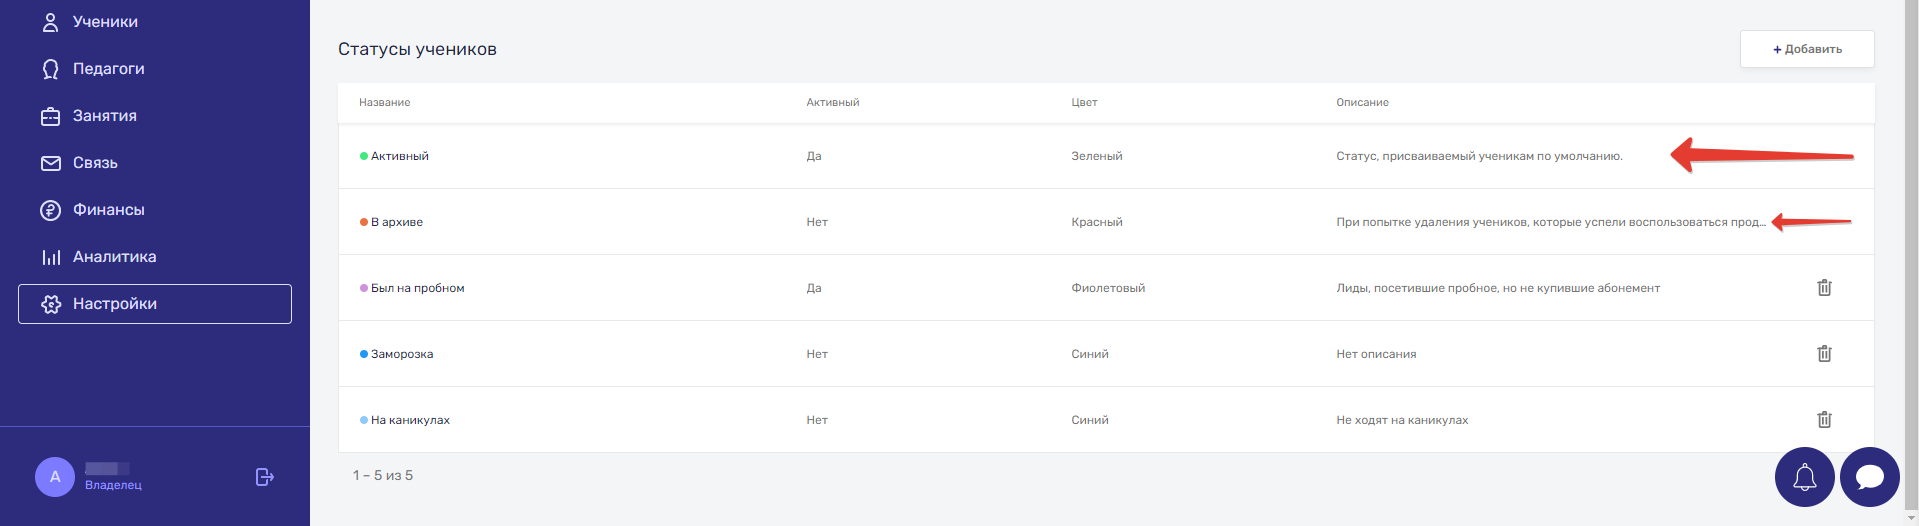This screenshot has width=1919, height=526.
Task: Click trash icon for Заморозка row
Action: point(1824,353)
